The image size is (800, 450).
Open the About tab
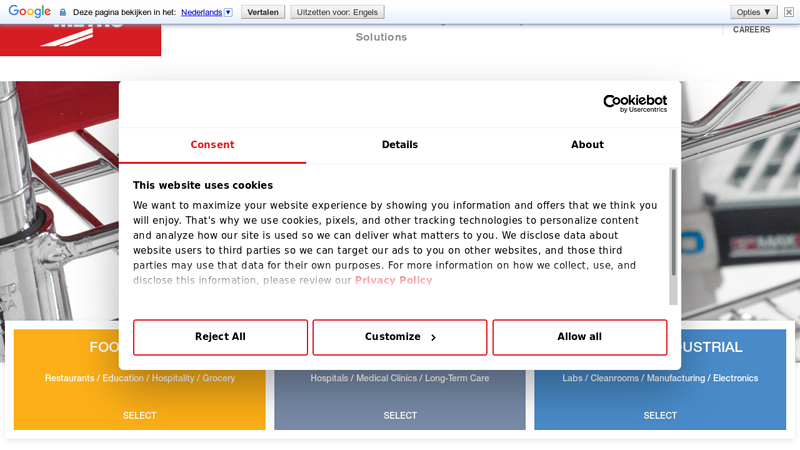coord(587,145)
